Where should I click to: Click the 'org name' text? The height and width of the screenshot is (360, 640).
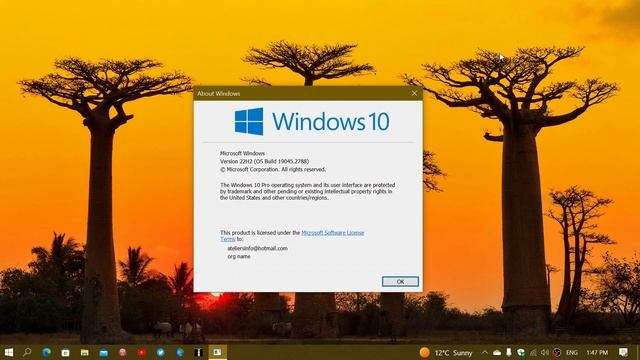tap(239, 257)
